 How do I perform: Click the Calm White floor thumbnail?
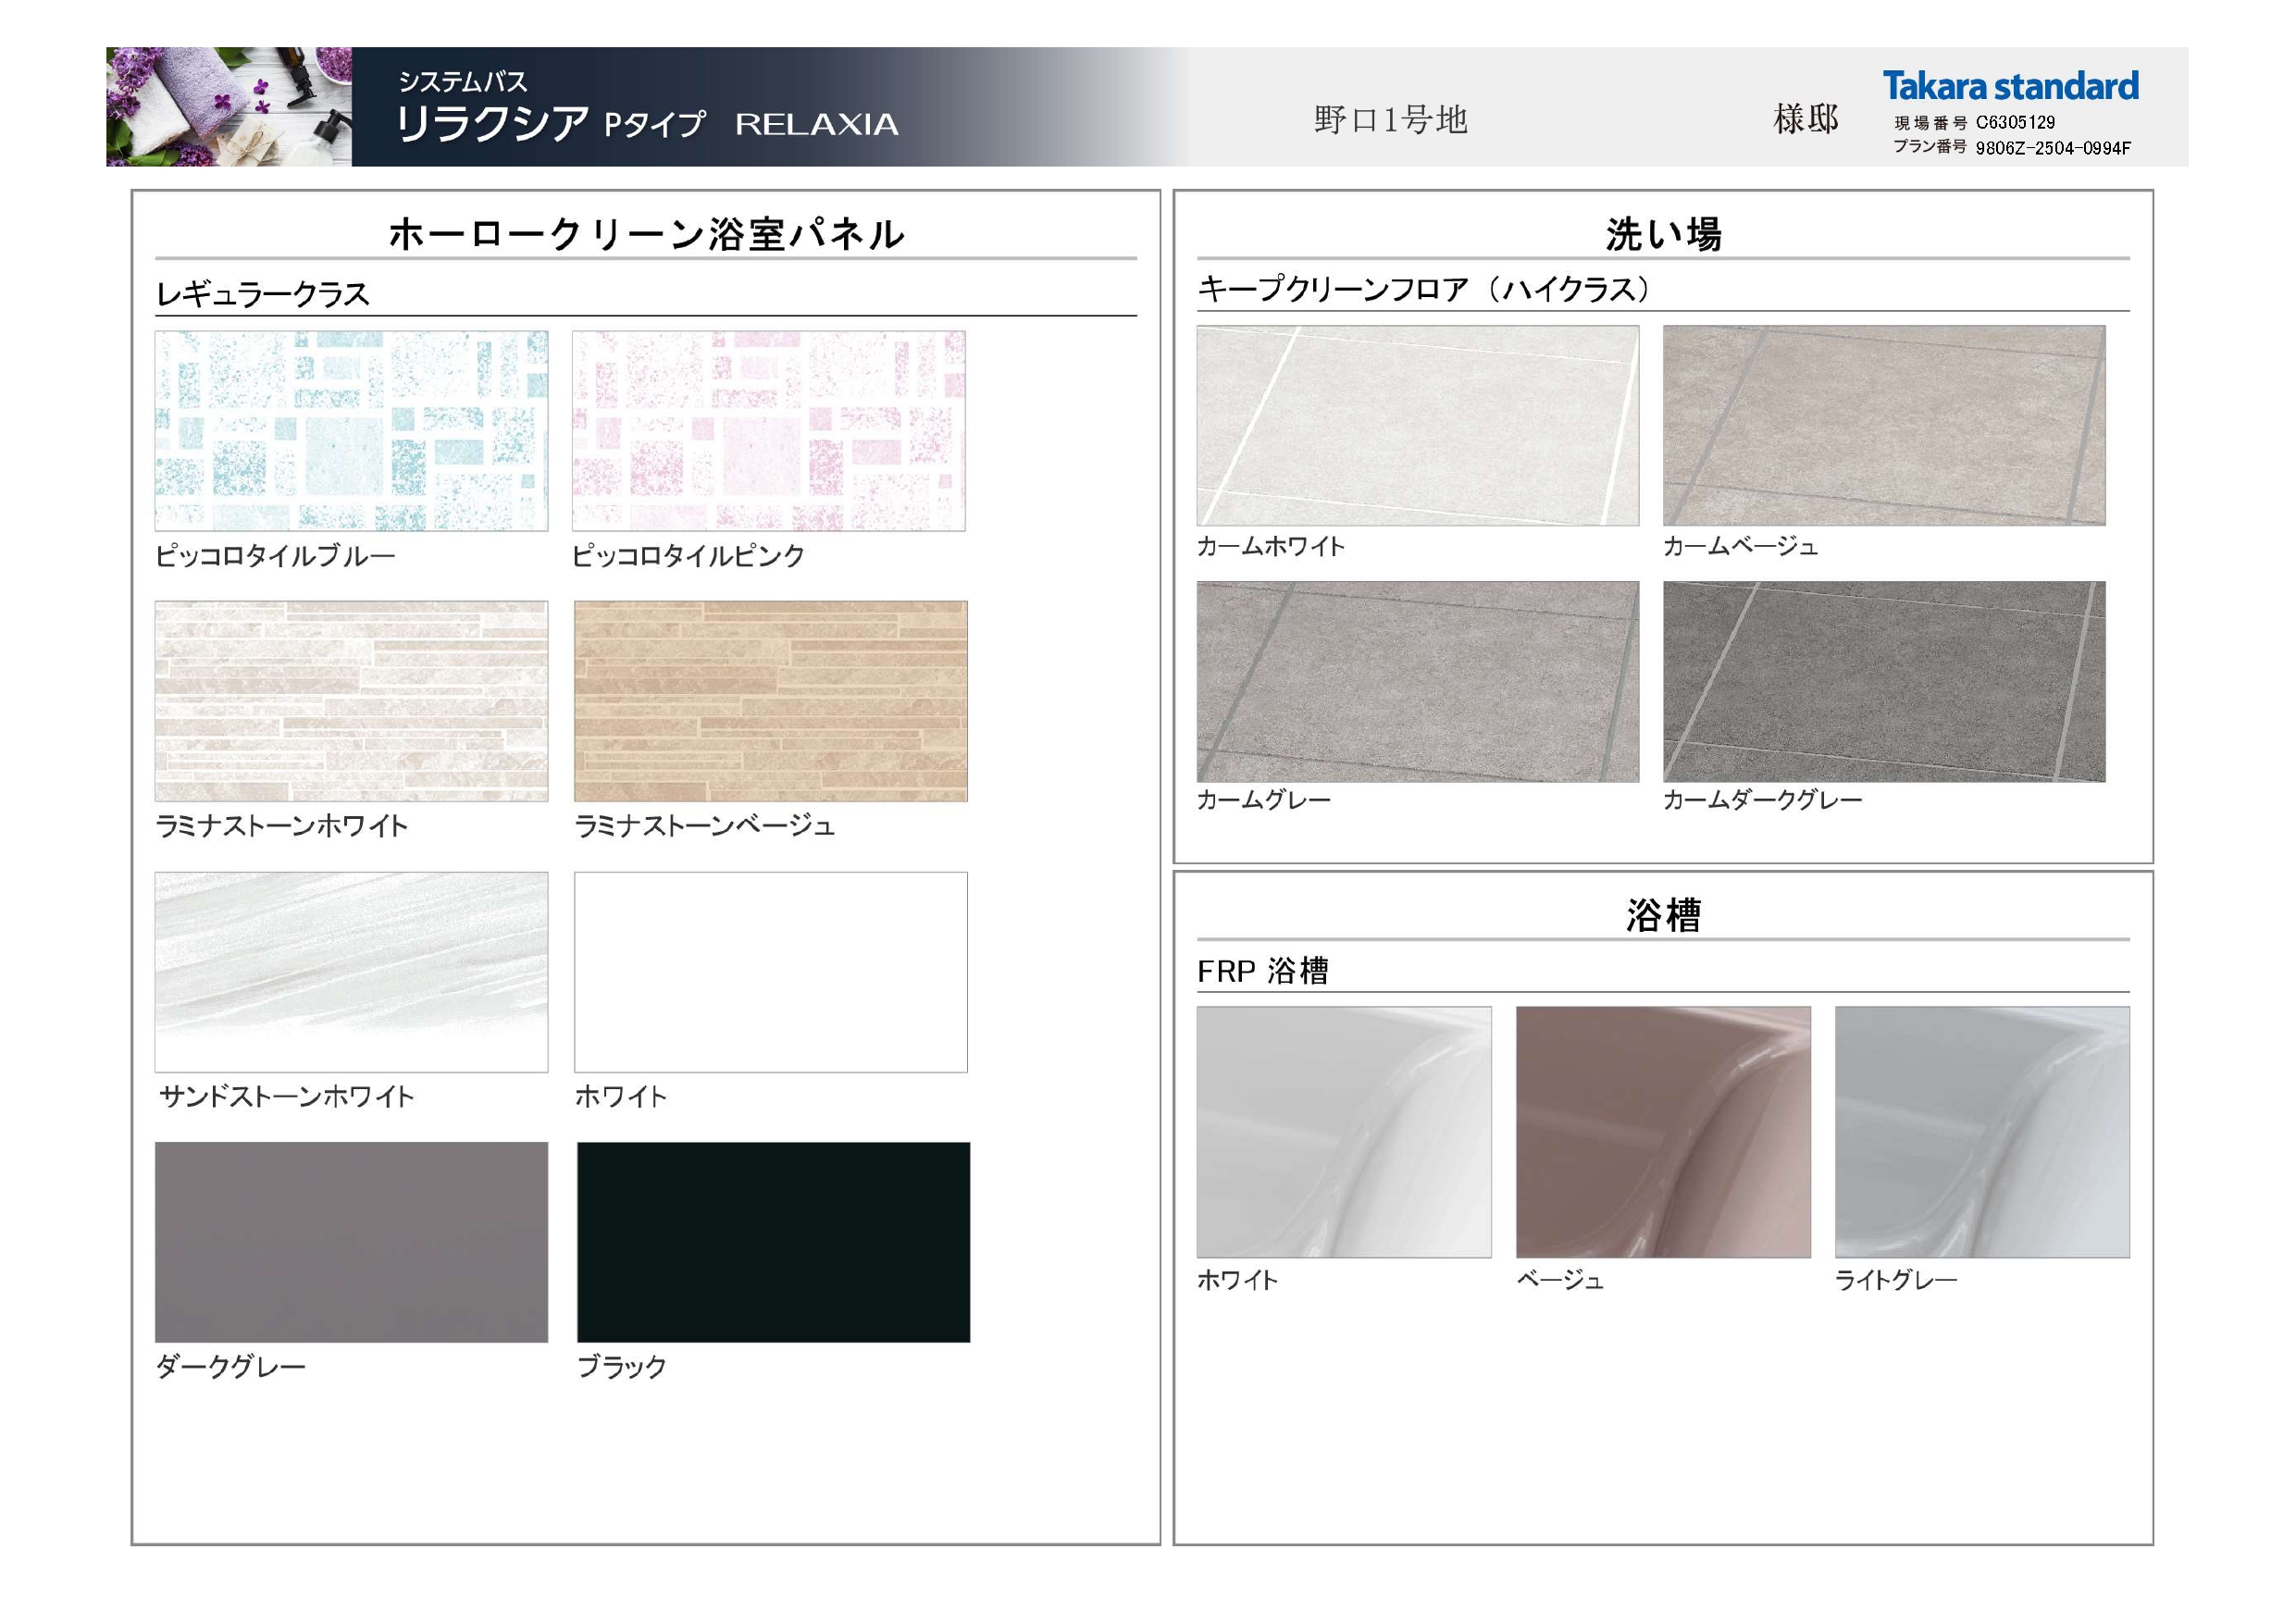coord(1417,425)
